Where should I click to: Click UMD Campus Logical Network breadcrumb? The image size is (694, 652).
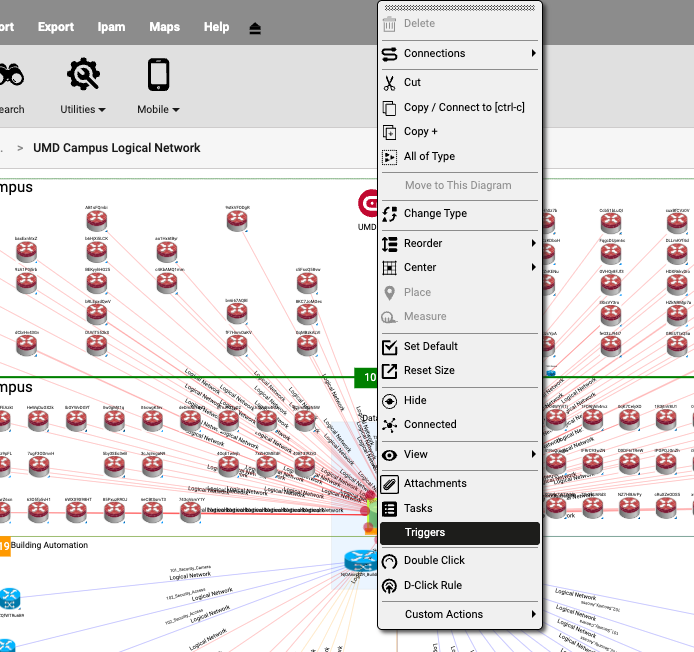(x=116, y=148)
